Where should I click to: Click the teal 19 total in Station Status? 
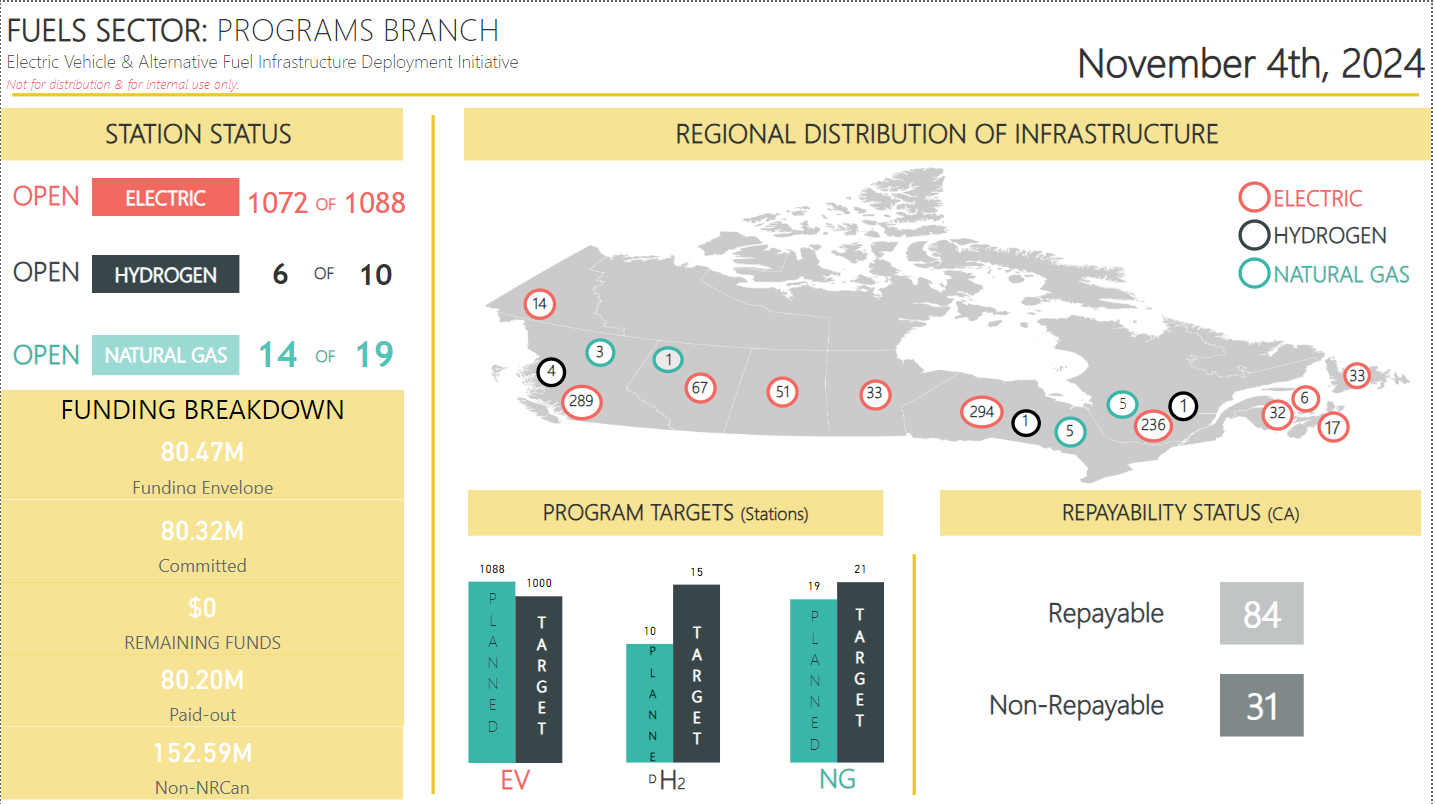coord(375,354)
